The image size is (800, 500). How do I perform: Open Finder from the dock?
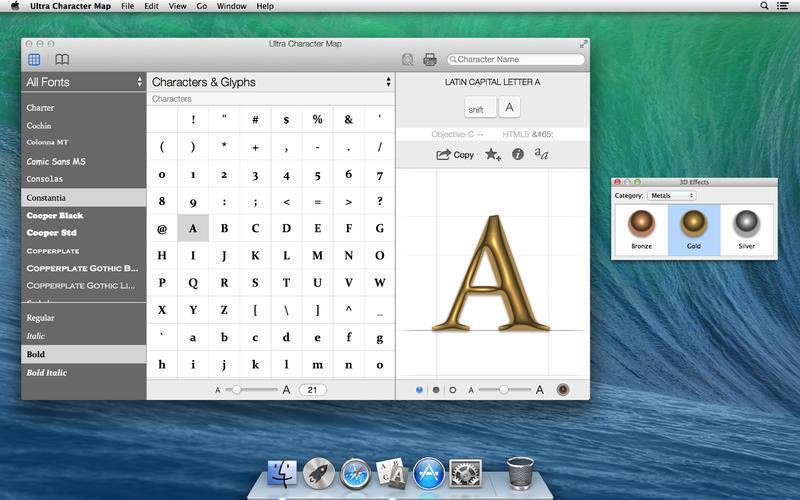pyautogui.click(x=282, y=472)
